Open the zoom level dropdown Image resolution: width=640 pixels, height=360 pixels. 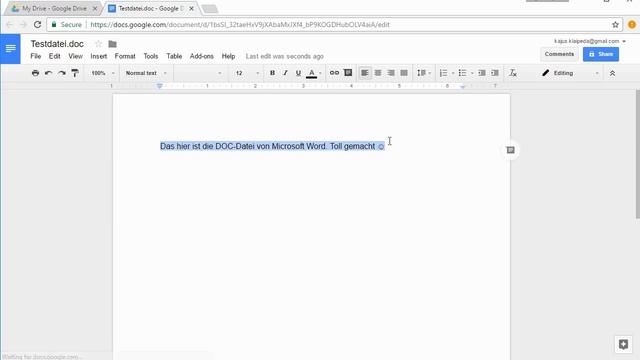pos(103,73)
